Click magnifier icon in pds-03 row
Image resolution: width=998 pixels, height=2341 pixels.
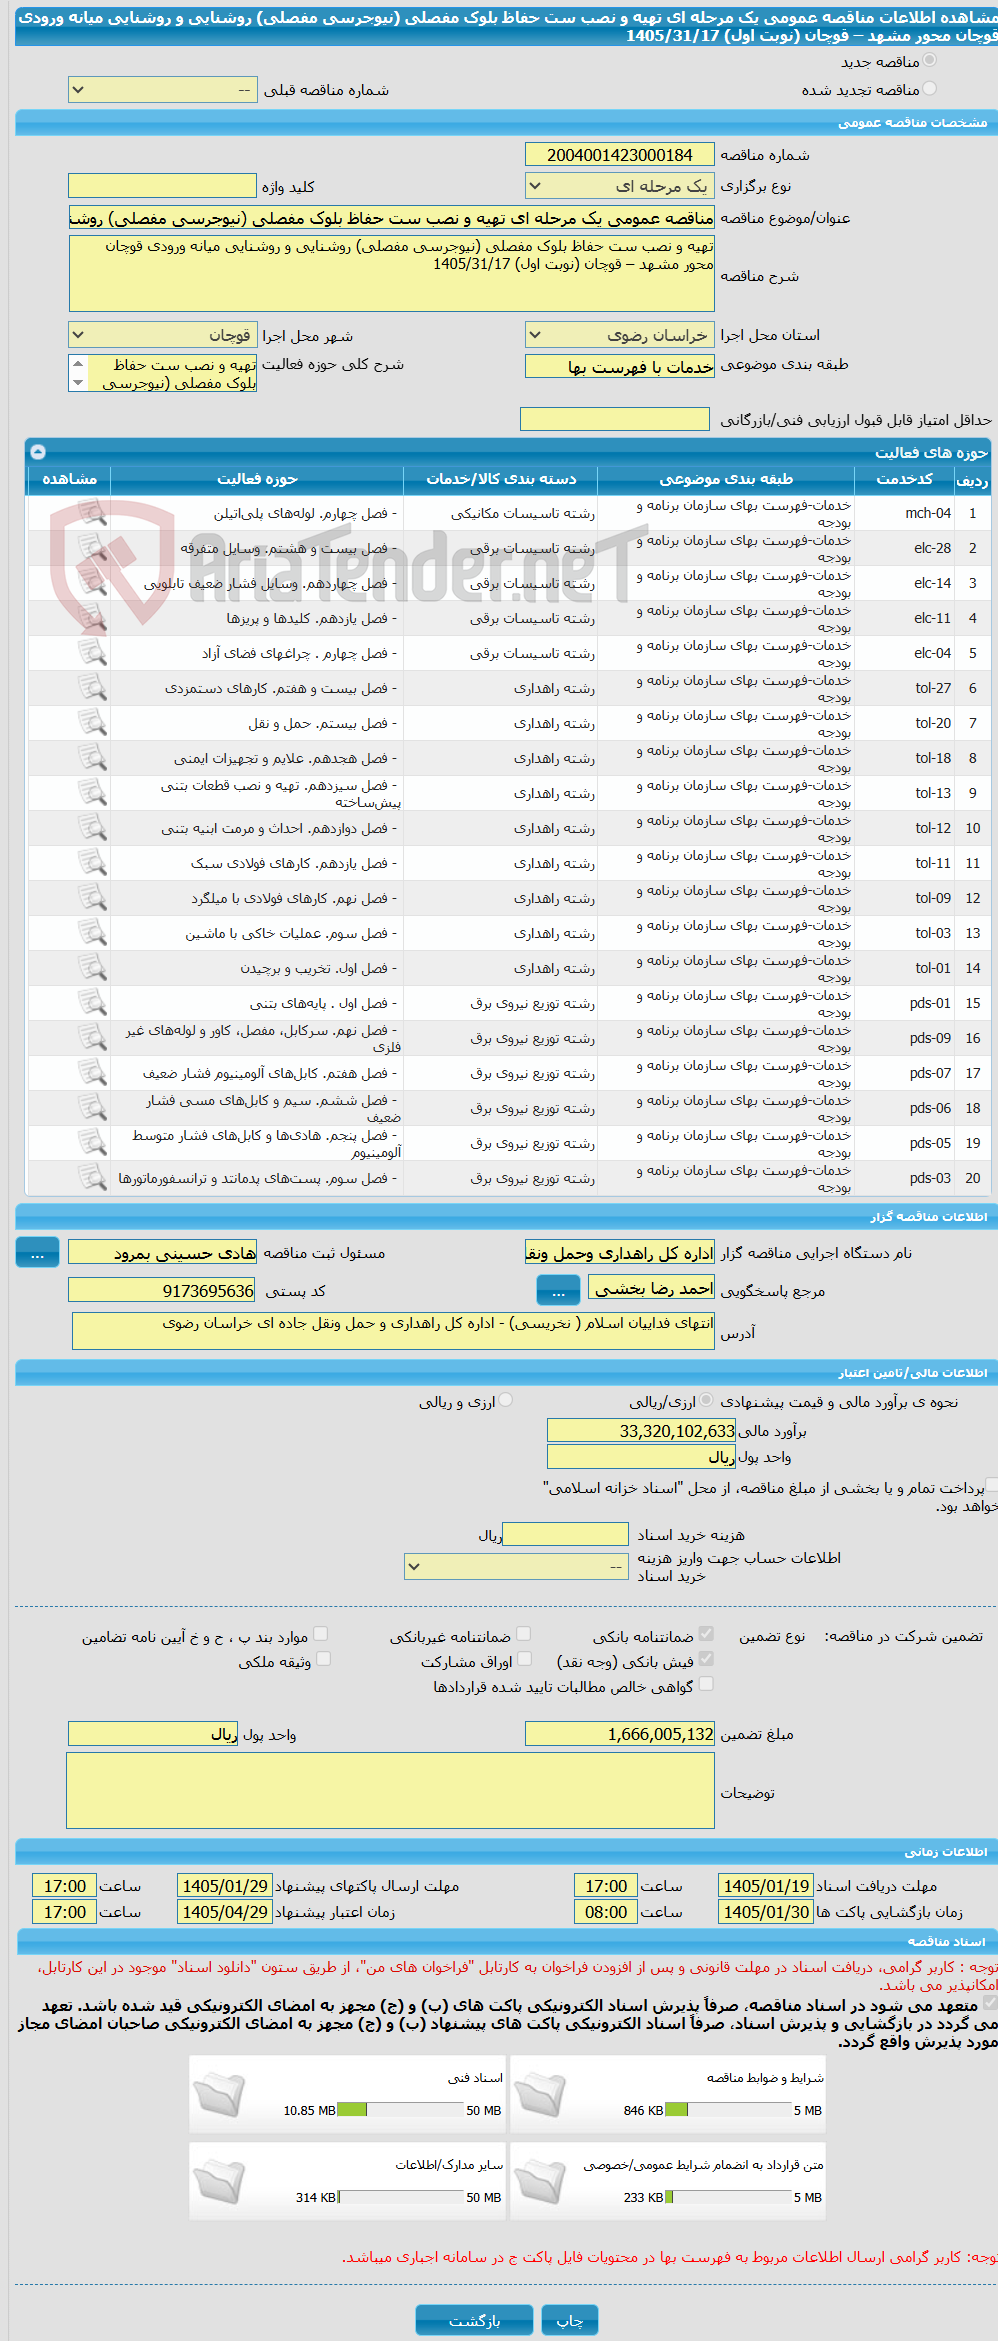click(x=92, y=1178)
